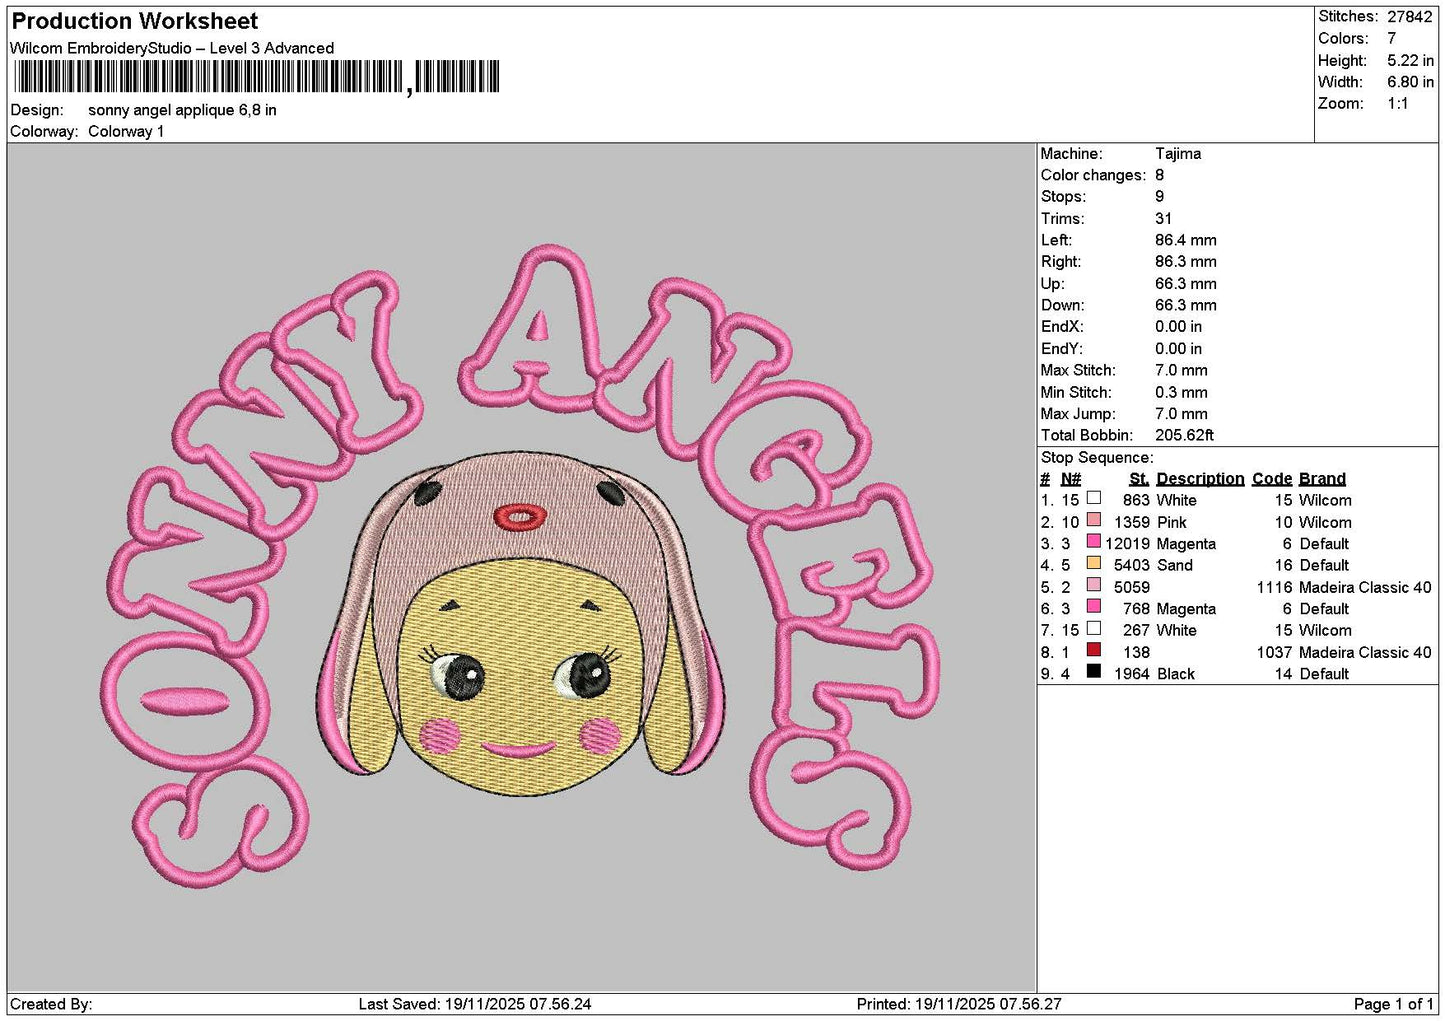Viewport: 1445px width, 1021px height.
Task: Click the Wilcom EmbroideryStudio Level 3 Advanced line
Action: point(172,48)
